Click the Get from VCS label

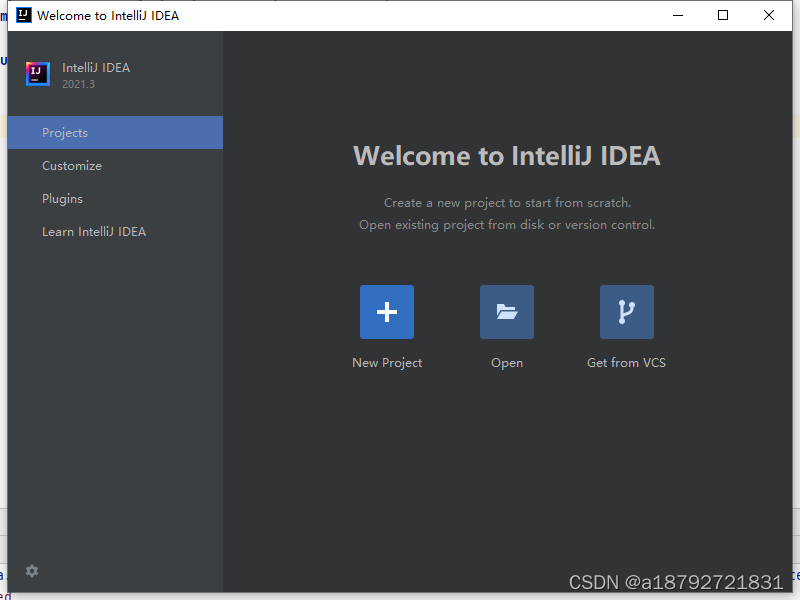pyautogui.click(x=626, y=363)
